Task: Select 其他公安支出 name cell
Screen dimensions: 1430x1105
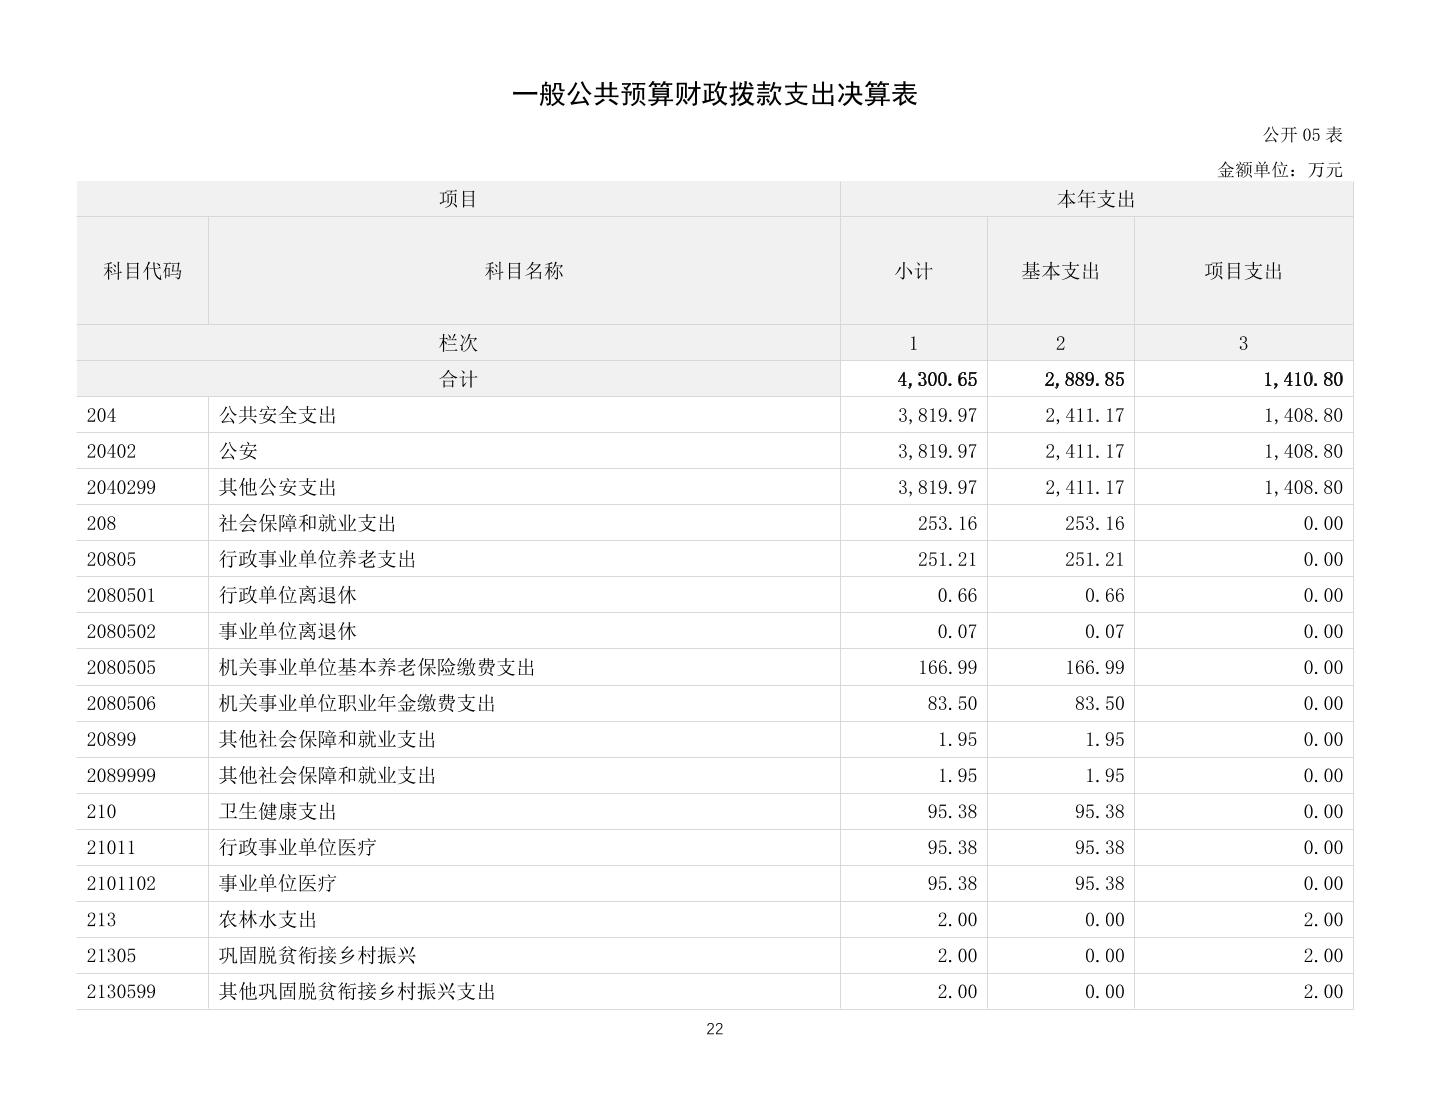Action: pos(524,487)
